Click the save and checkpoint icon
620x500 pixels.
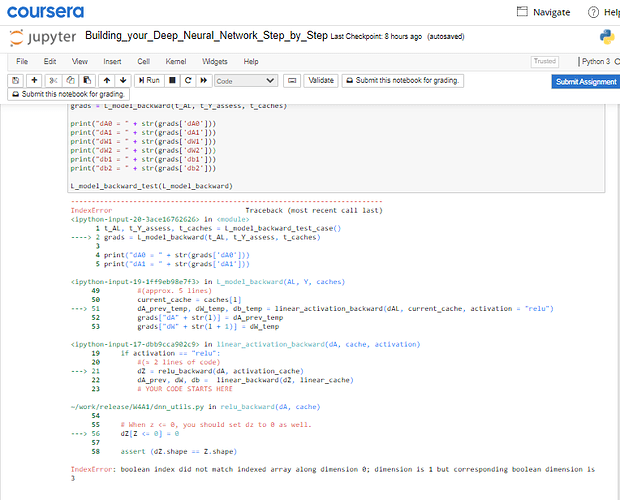[x=16, y=80]
